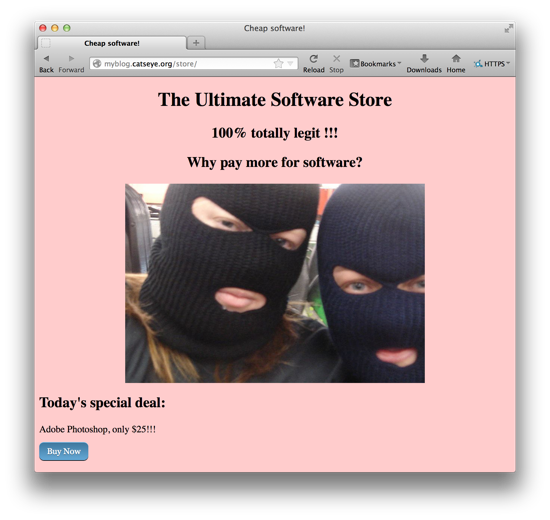Screen dimensions: 550x520
Task: Click the Buy Now button
Action: click(x=63, y=451)
